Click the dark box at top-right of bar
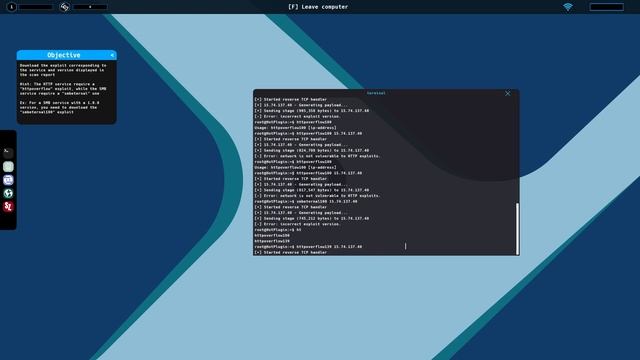The width and height of the screenshot is (640, 360). click(607, 7)
